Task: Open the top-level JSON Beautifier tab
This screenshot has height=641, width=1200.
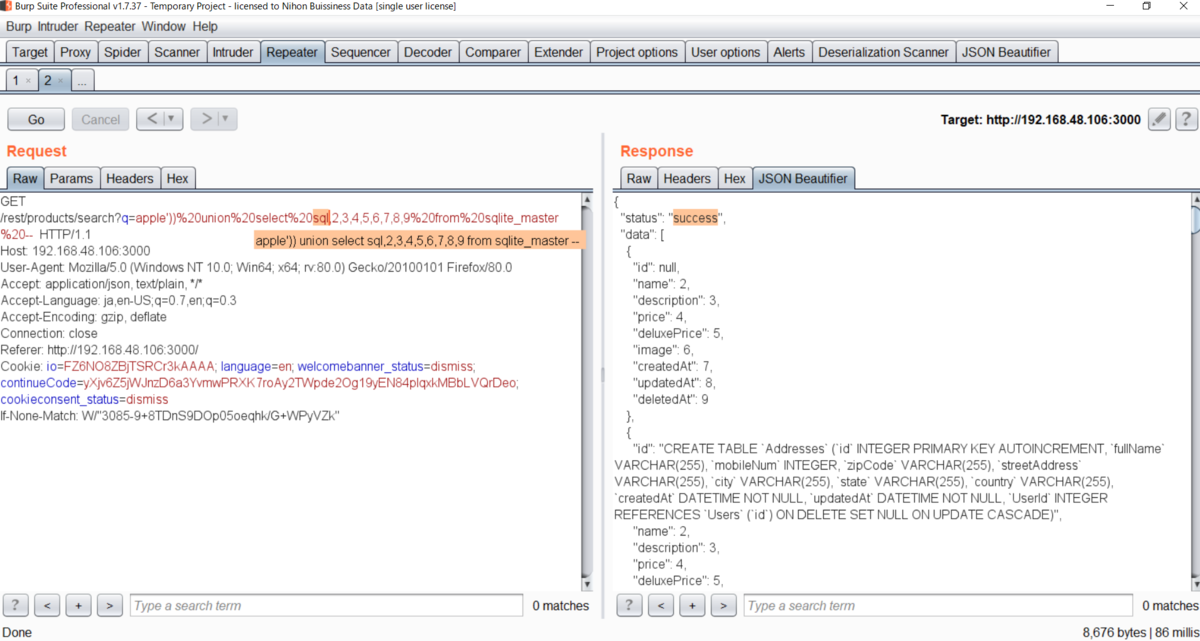Action: (1007, 52)
